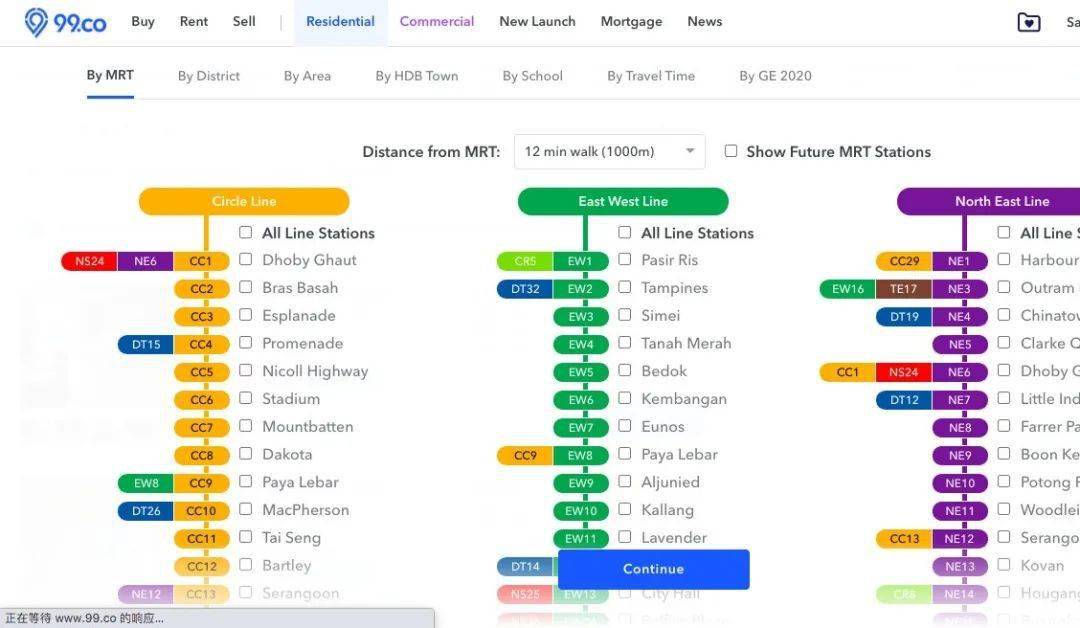Click the Buy link in header
The height and width of the screenshot is (628, 1080).
(x=143, y=21)
